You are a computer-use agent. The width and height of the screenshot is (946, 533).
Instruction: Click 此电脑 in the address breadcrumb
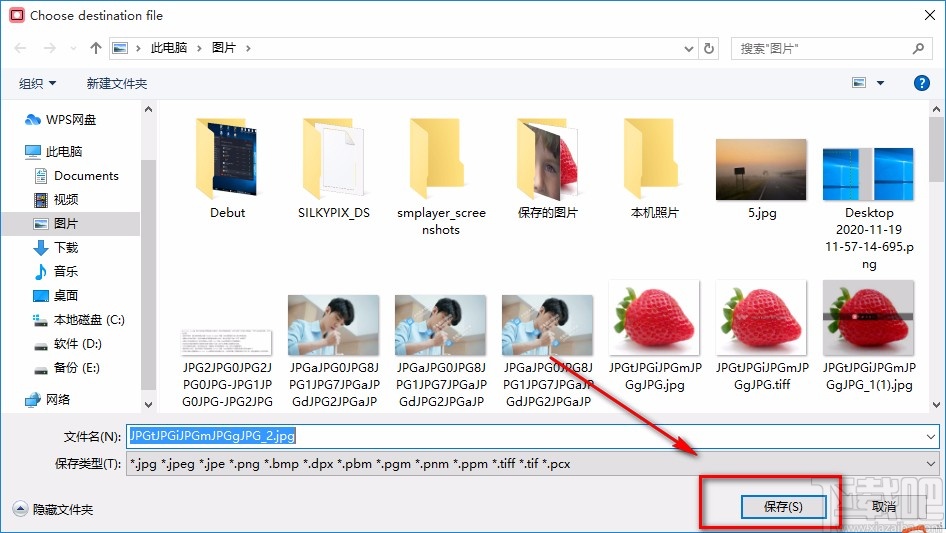click(x=168, y=48)
